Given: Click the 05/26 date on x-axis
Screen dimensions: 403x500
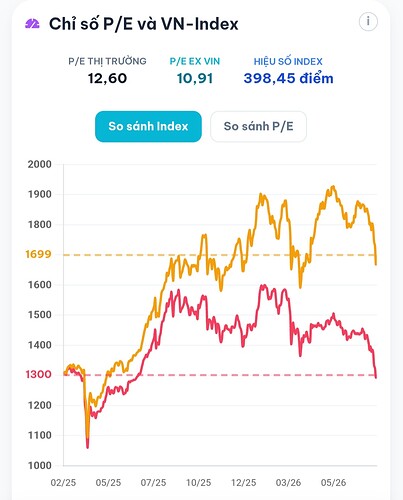Looking at the screenshot, I should [333, 482].
